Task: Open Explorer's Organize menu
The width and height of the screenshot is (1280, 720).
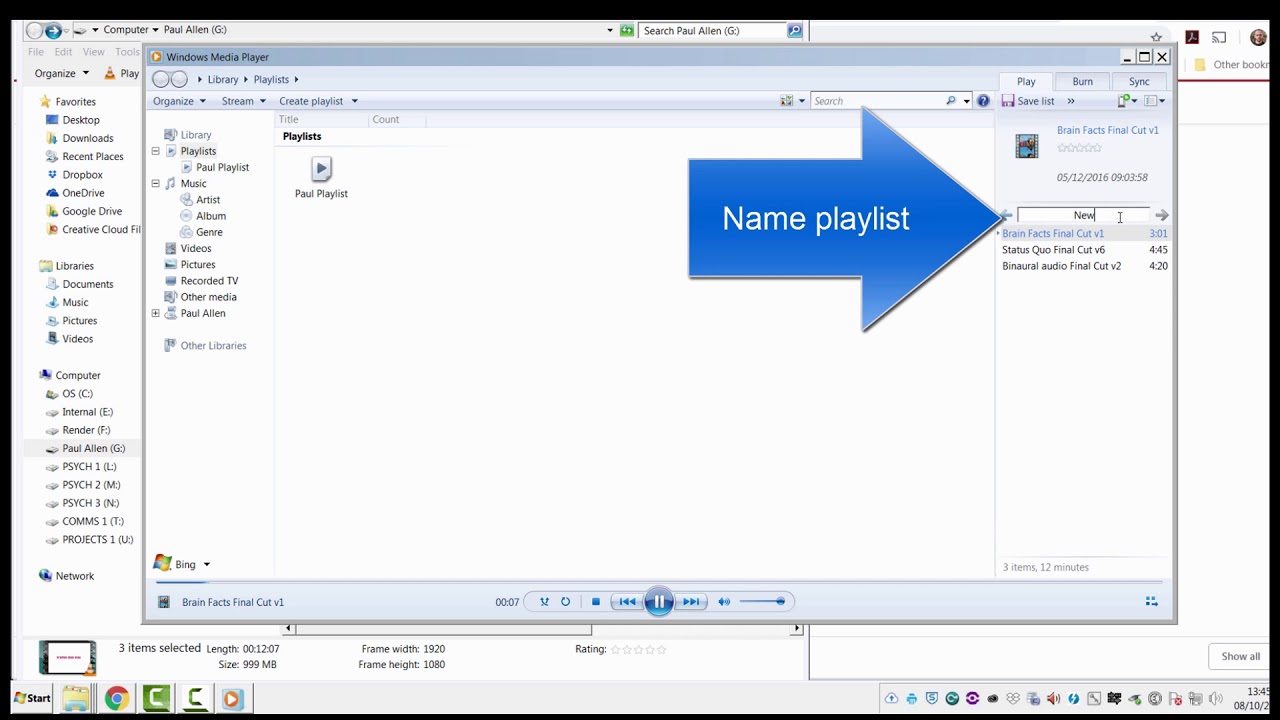Action: pos(61,73)
